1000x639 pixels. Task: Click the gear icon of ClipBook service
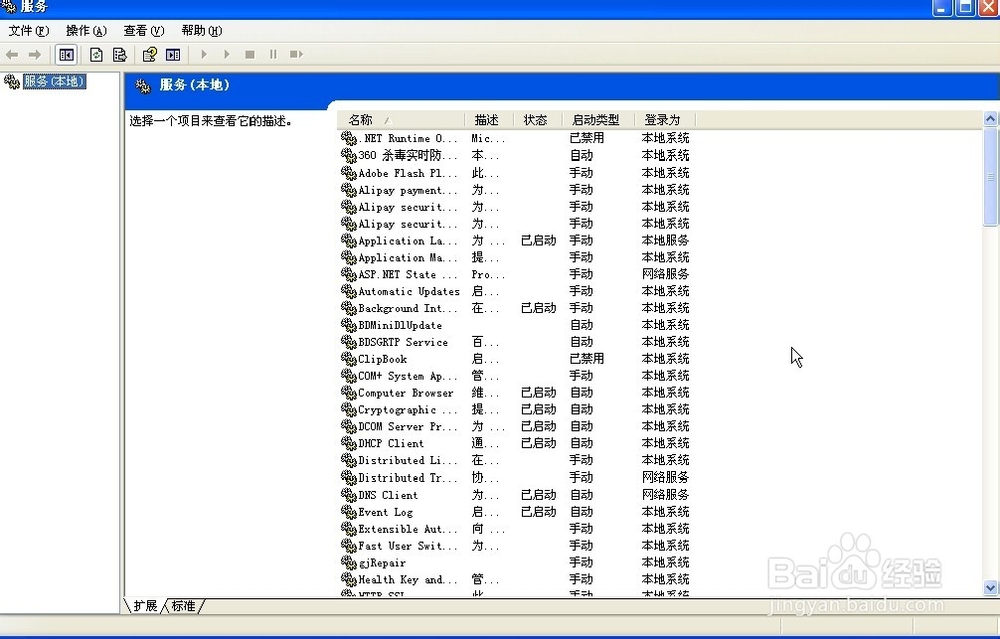[x=349, y=358]
